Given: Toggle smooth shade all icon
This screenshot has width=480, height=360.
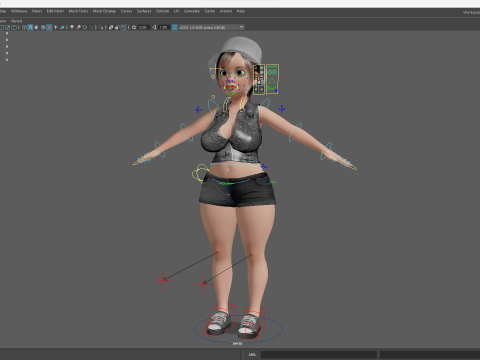Looking at the screenshot, I should coord(30,27).
